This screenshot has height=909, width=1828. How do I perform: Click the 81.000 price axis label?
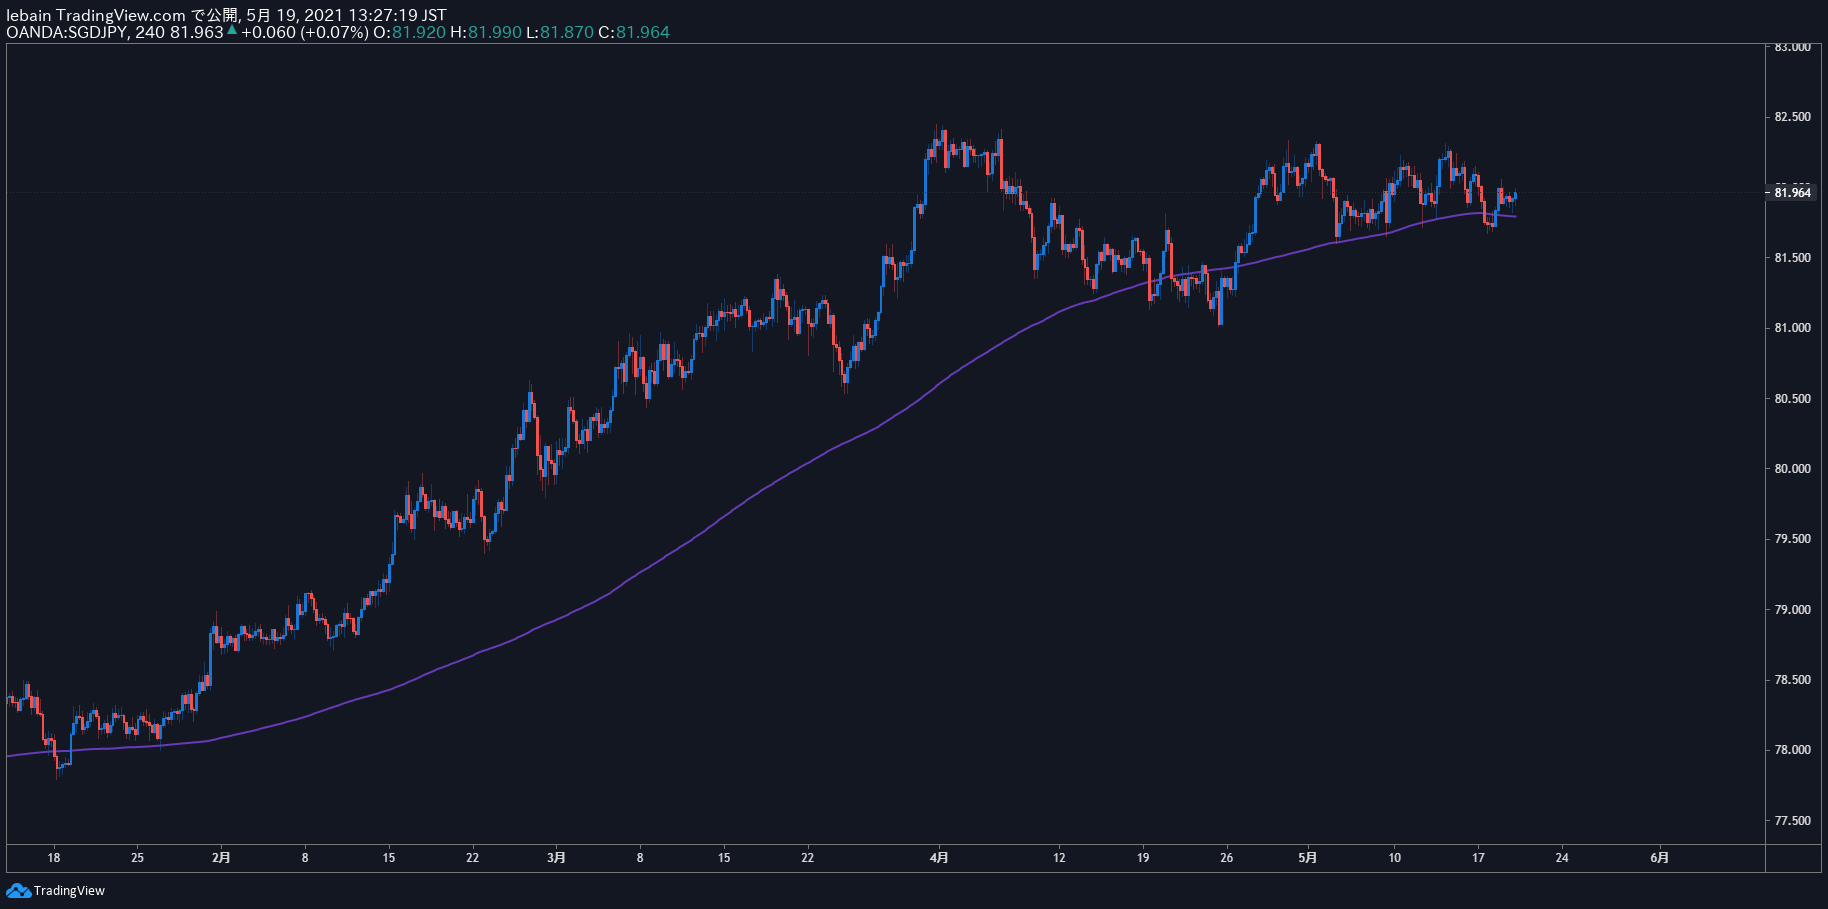point(1792,328)
